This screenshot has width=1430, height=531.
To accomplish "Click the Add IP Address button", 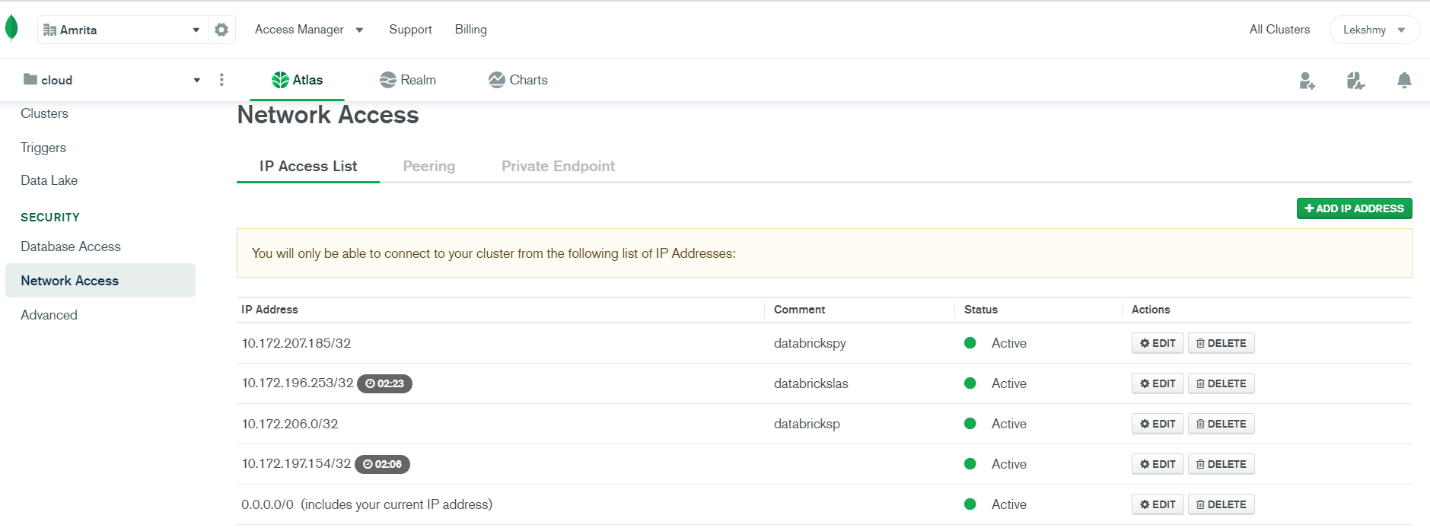I will (1354, 209).
